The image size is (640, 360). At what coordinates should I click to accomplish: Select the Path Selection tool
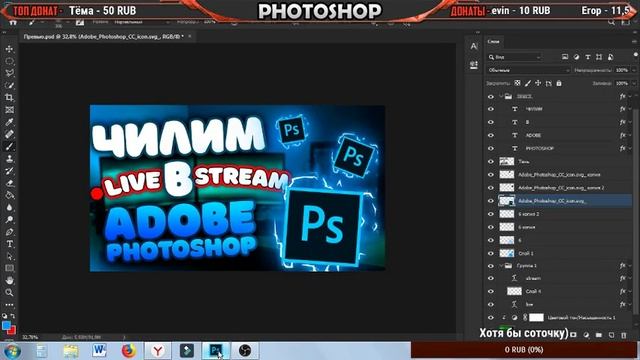9,256
